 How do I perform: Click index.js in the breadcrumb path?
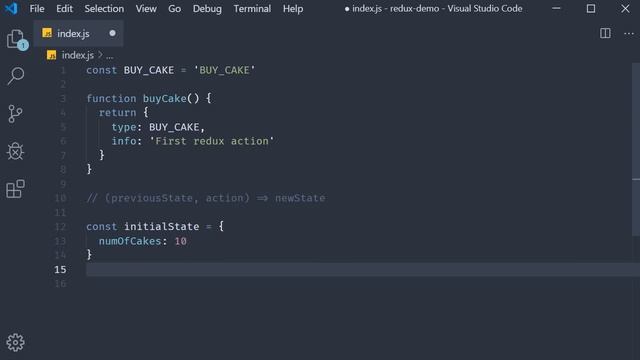(78, 55)
